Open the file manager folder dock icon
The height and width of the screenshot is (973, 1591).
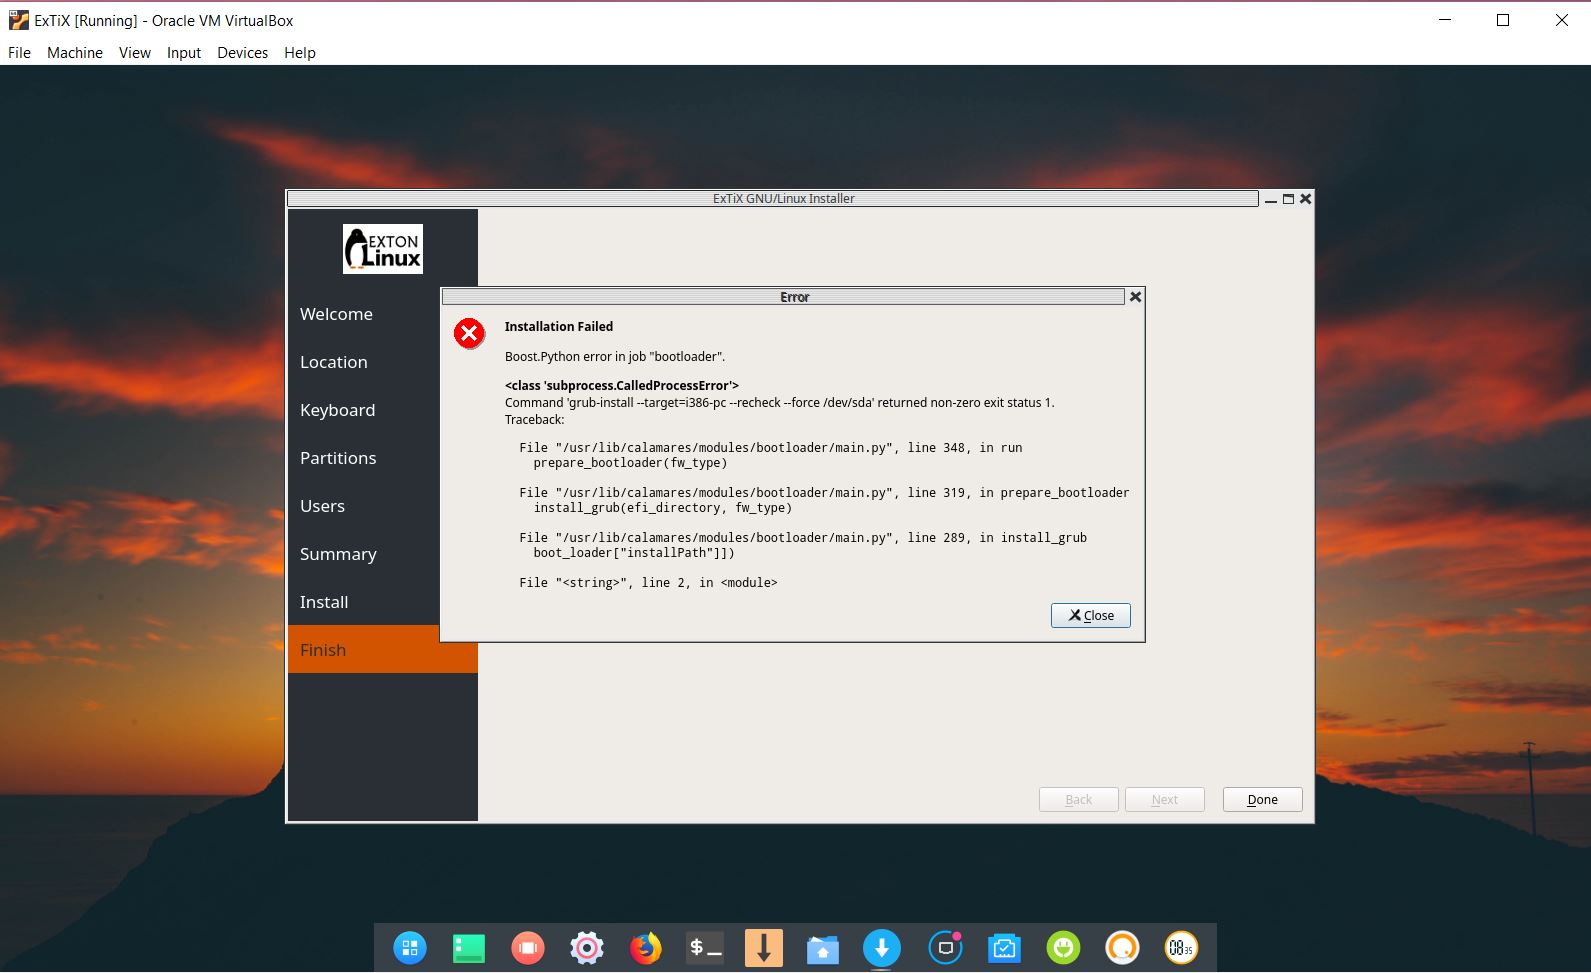[x=823, y=948]
